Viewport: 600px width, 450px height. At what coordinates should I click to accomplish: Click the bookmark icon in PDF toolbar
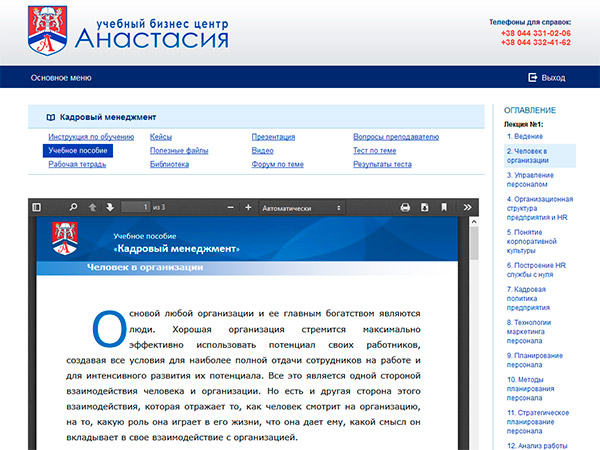click(444, 207)
